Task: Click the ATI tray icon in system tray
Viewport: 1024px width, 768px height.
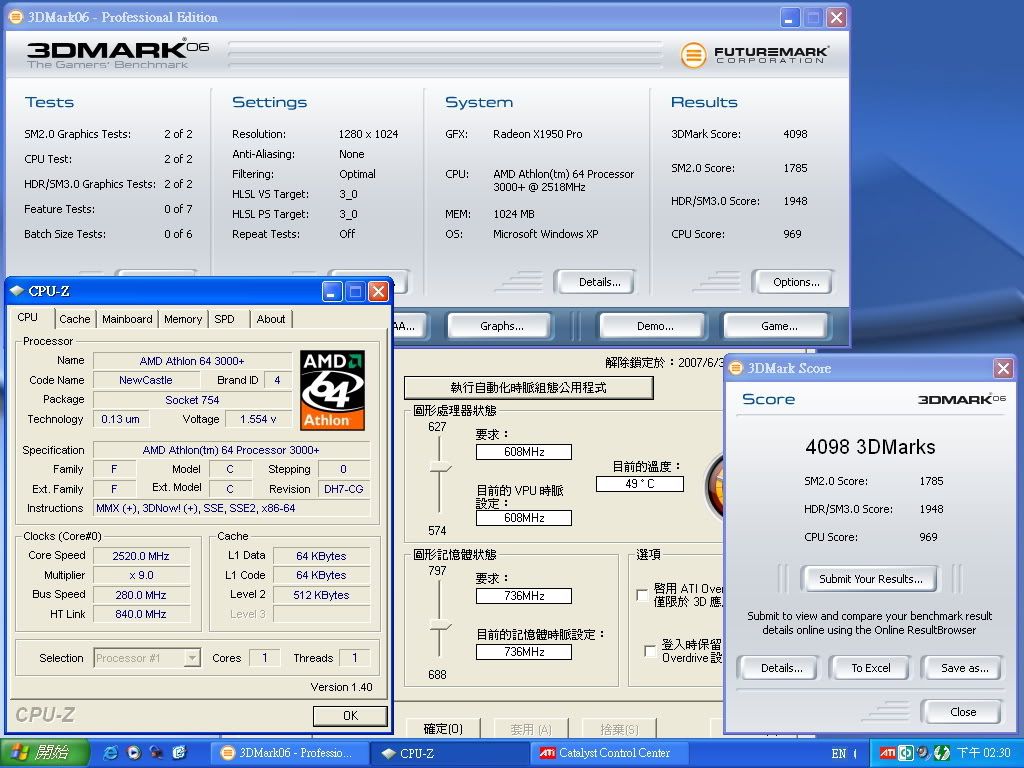Action: pos(887,753)
